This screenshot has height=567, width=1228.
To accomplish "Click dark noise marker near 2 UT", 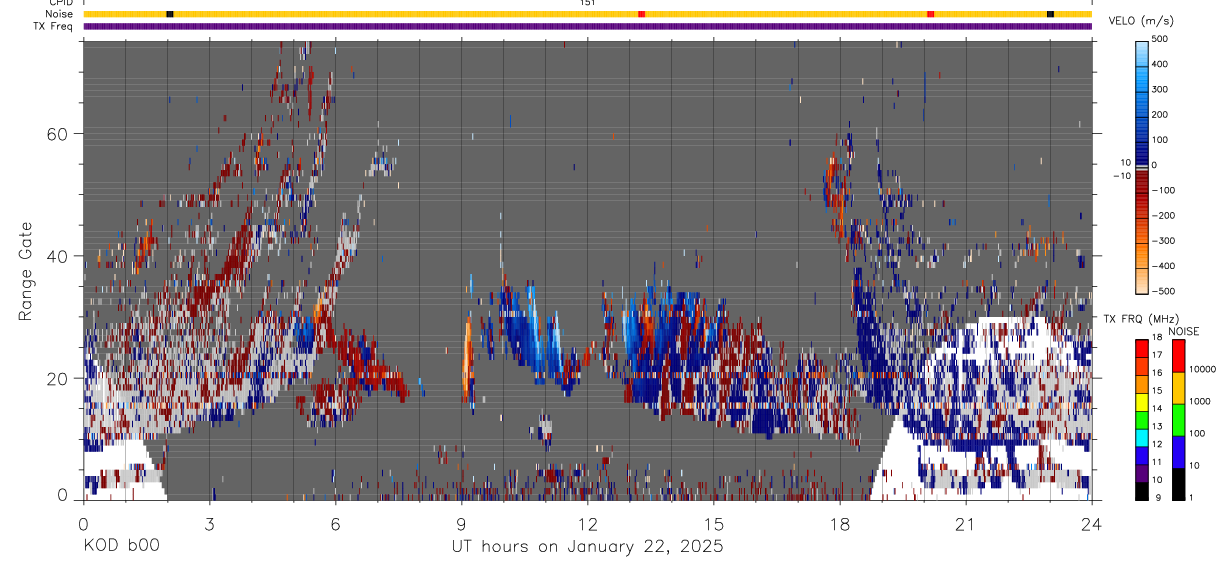I will (x=170, y=14).
